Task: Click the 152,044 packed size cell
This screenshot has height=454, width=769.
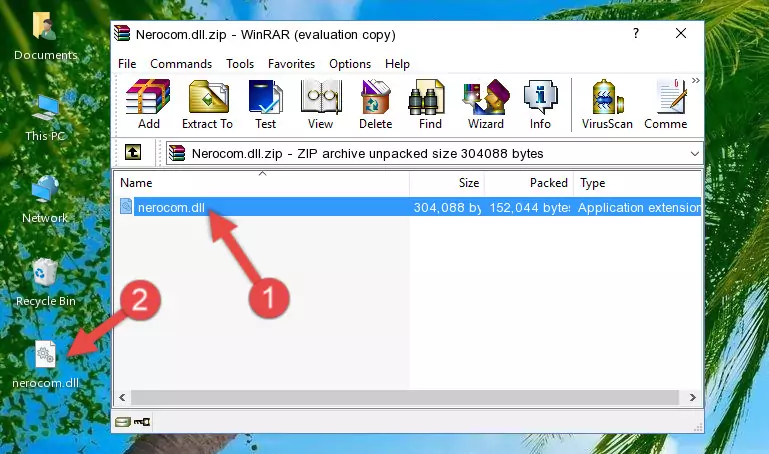Action: point(530,207)
